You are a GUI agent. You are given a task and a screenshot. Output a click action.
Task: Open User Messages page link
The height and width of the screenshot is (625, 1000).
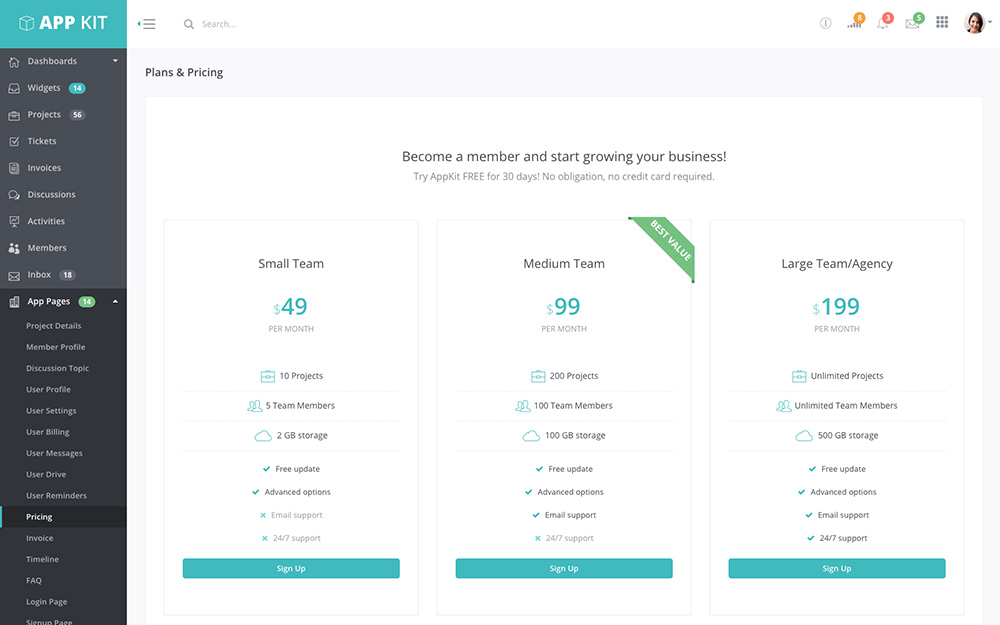54,453
